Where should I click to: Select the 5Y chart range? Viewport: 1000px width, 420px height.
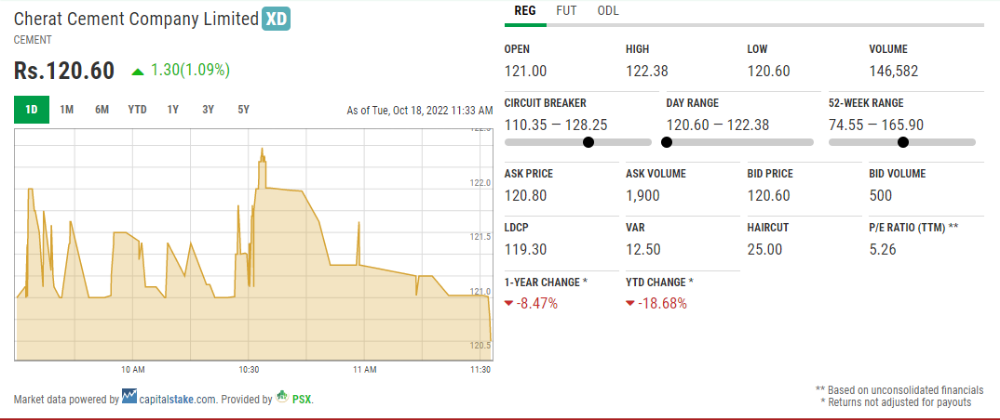tap(243, 110)
